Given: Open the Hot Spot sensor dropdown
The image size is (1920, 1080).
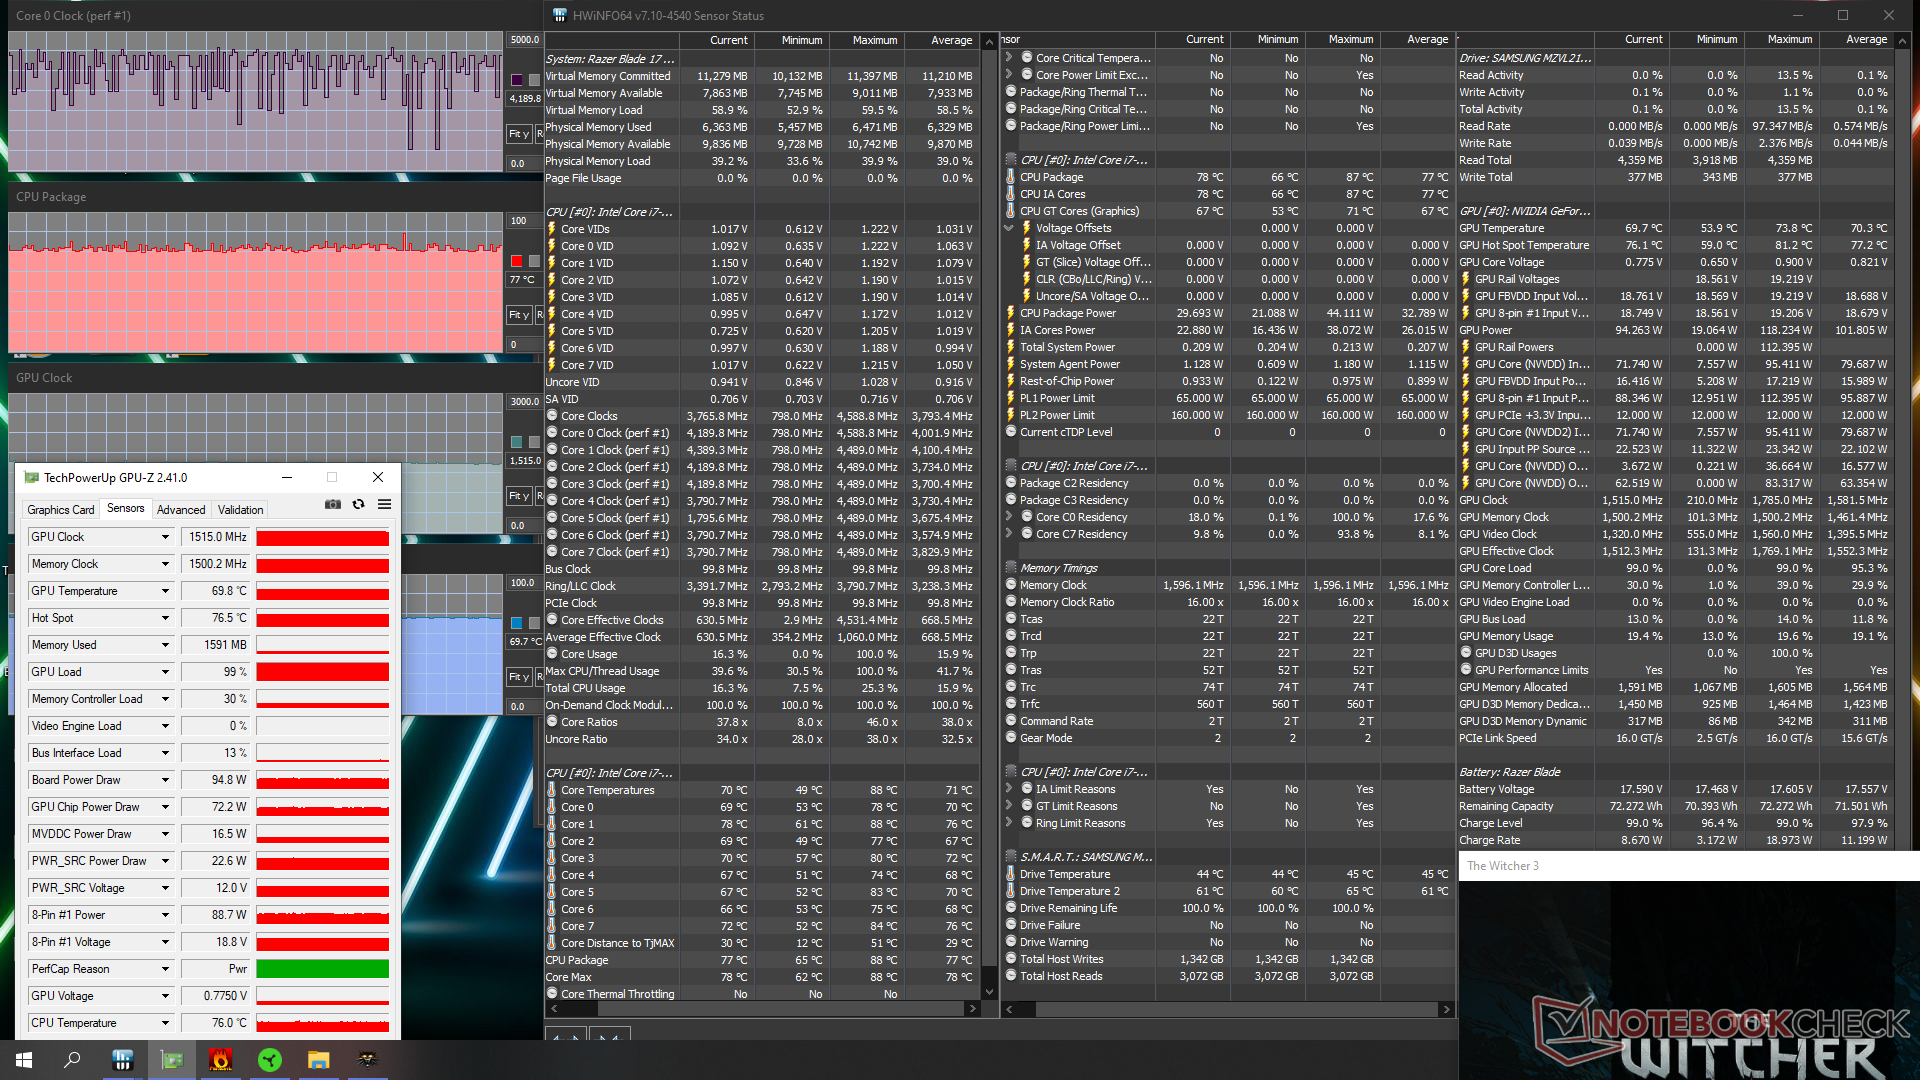Looking at the screenshot, I should click(165, 618).
